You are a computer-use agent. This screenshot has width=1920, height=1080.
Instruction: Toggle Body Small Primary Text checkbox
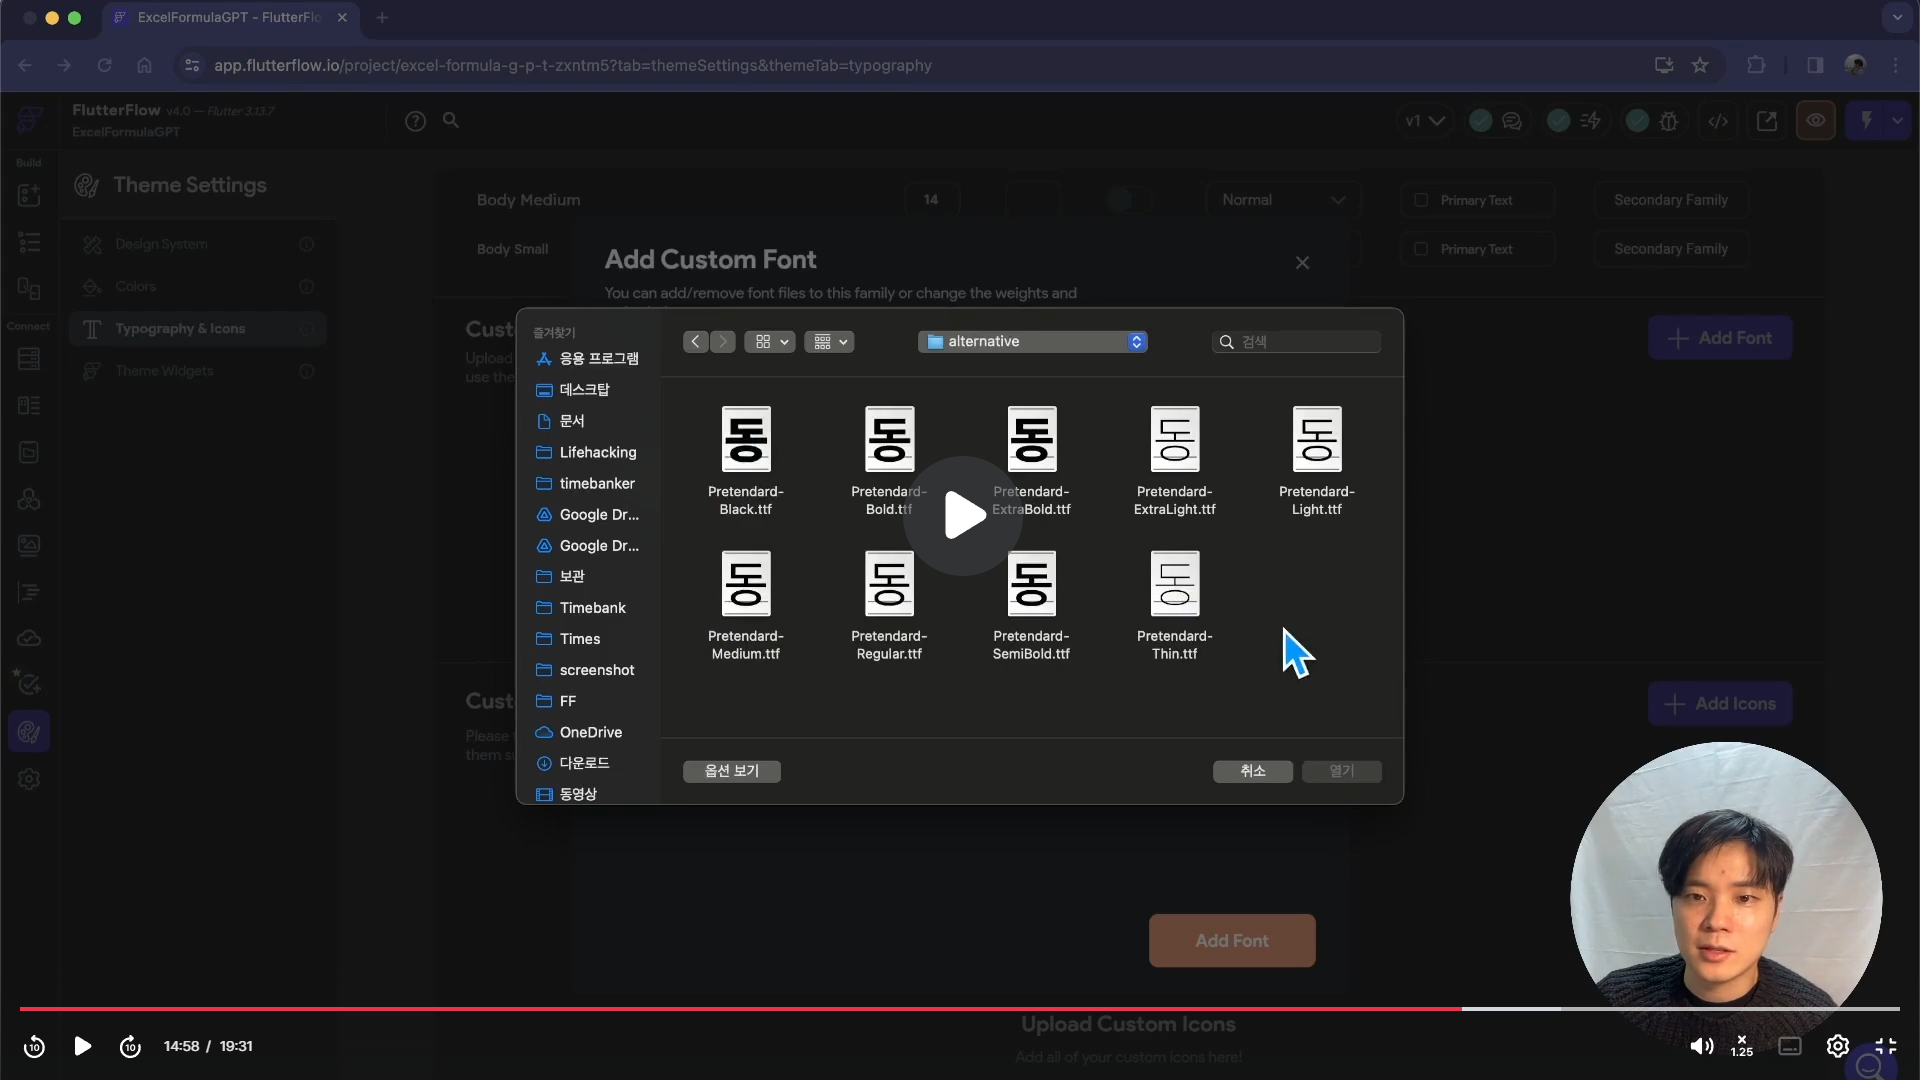pyautogui.click(x=1421, y=249)
